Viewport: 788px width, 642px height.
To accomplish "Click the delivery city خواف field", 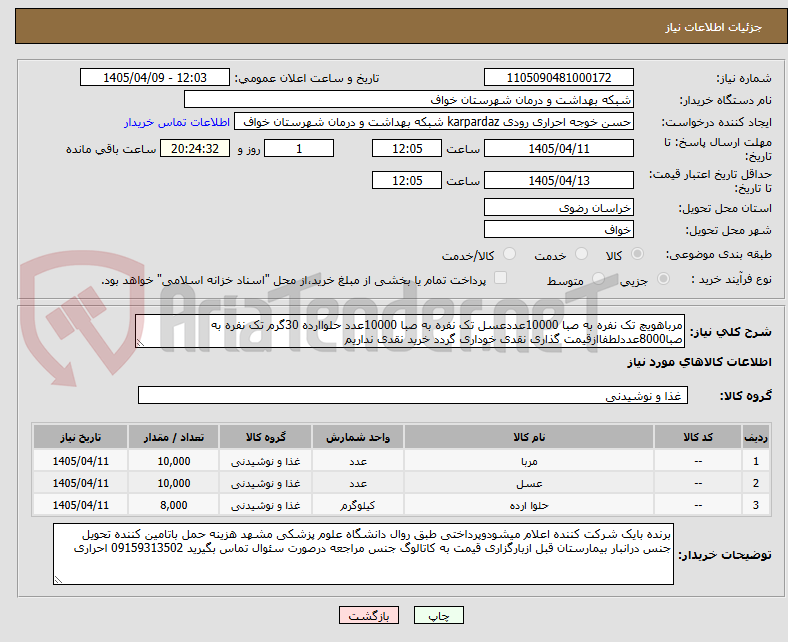I will pyautogui.click(x=559, y=229).
